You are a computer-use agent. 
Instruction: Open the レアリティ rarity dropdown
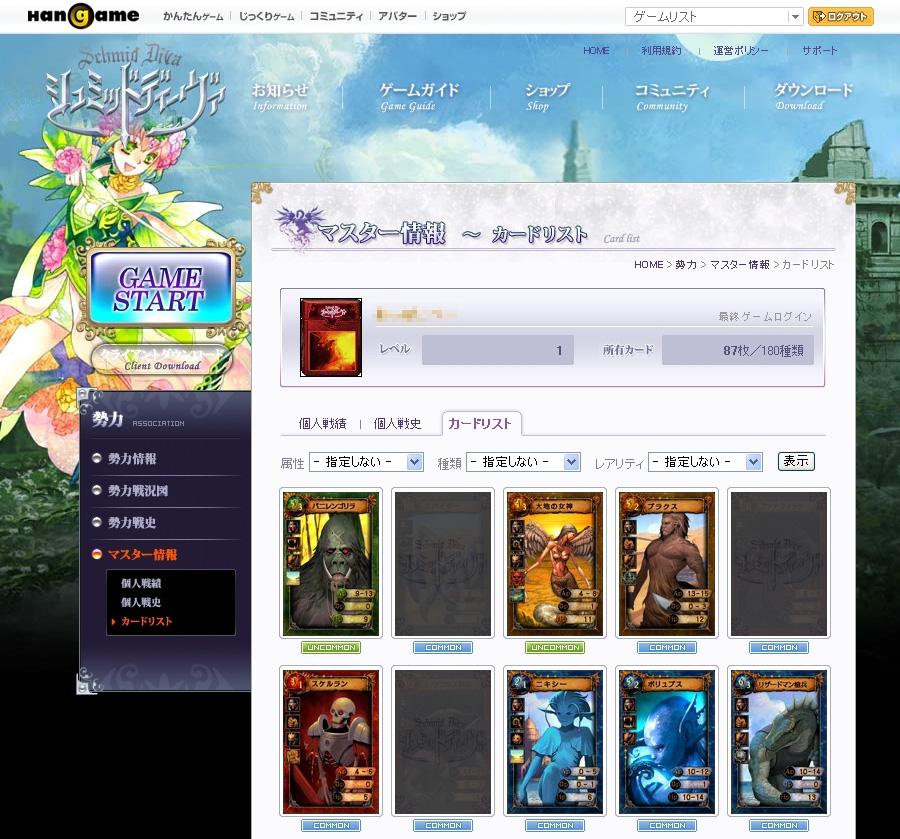pyautogui.click(x=705, y=462)
